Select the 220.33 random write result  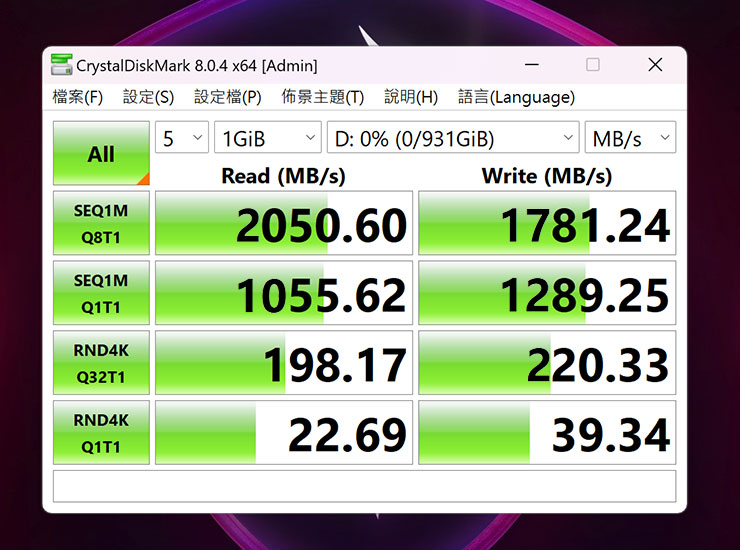(x=547, y=363)
